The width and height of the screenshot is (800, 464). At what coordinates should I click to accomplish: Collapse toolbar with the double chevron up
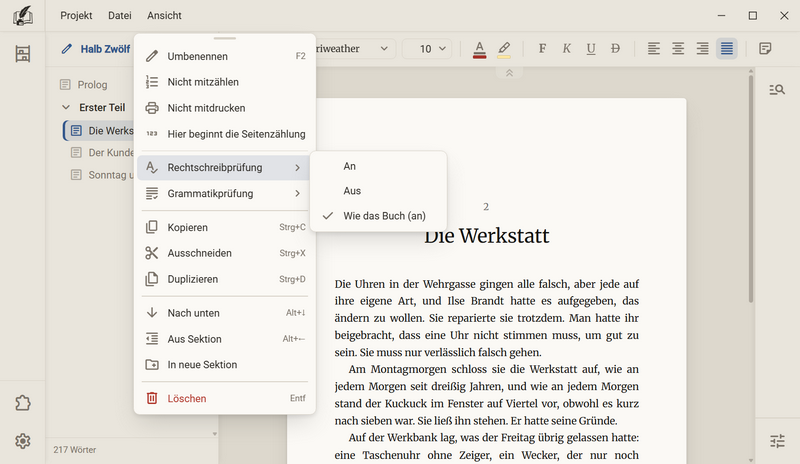(509, 73)
